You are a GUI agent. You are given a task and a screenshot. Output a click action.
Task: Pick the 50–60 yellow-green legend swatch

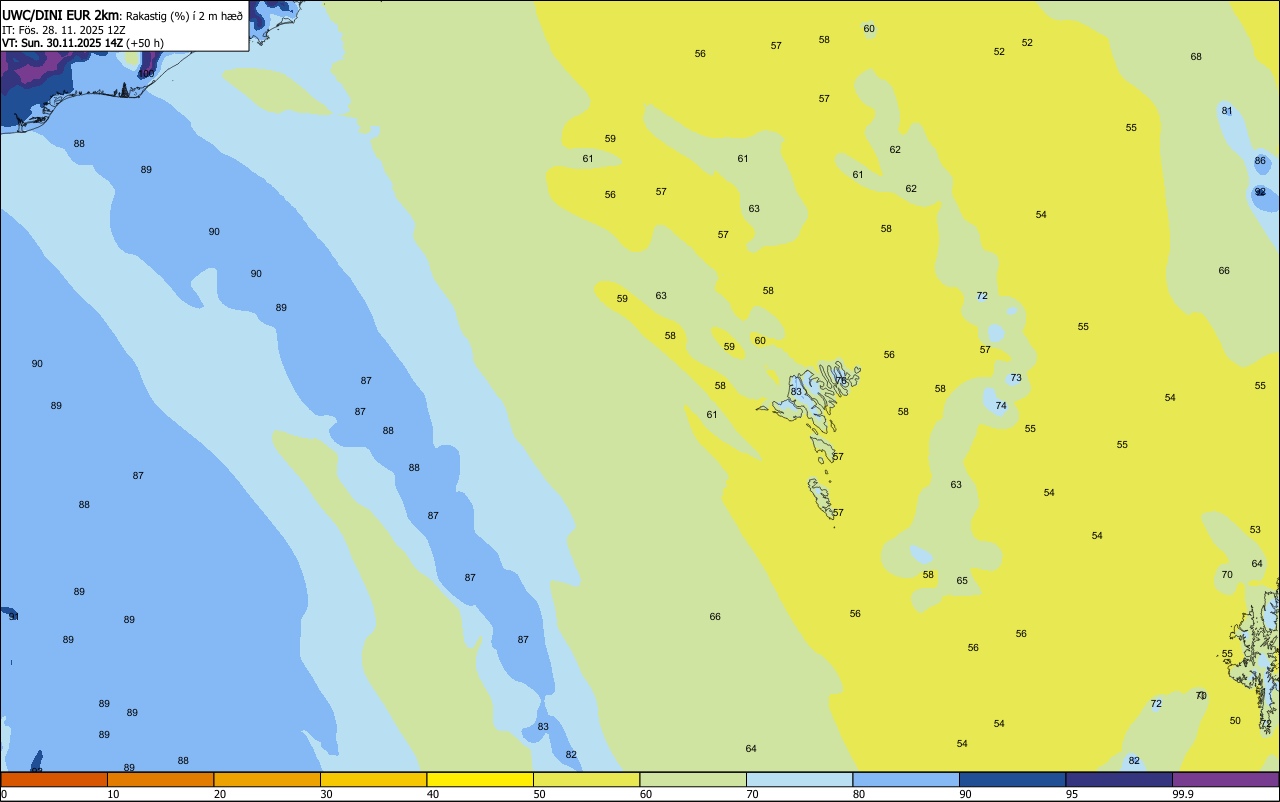click(586, 779)
